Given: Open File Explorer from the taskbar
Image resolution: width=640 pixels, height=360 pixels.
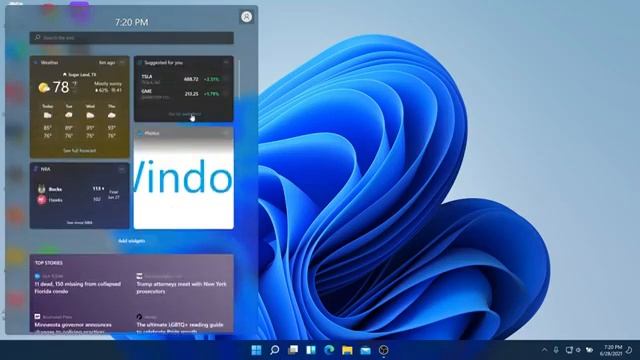Looking at the screenshot, I should [x=347, y=350].
